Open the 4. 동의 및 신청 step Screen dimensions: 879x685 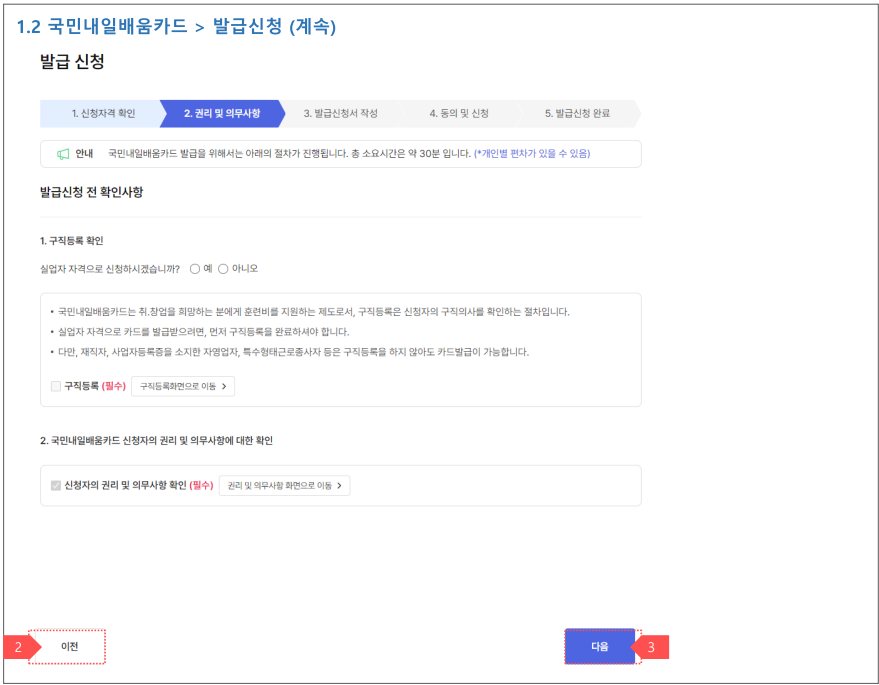coord(460,113)
